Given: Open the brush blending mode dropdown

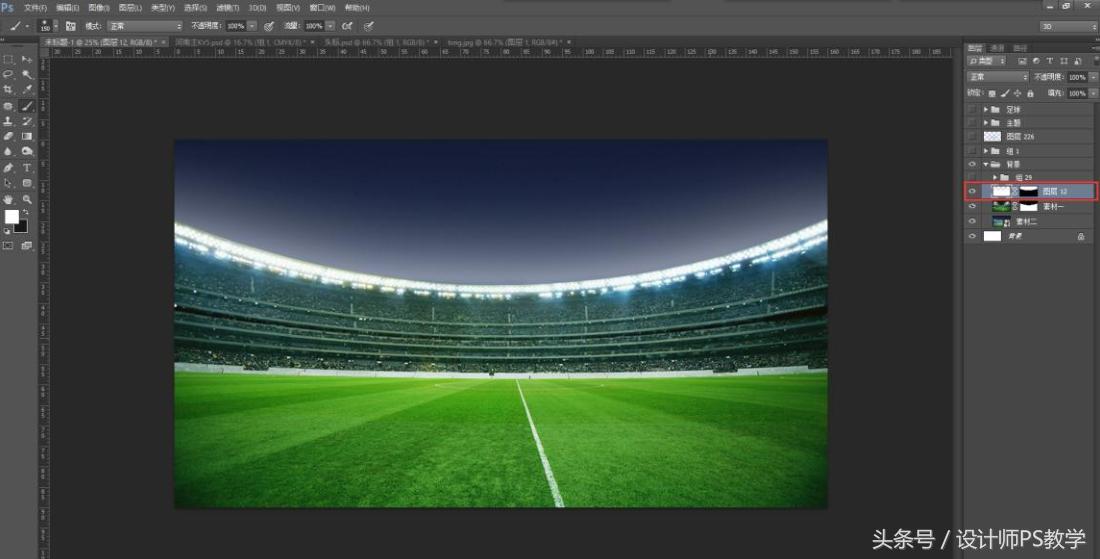Looking at the screenshot, I should tap(145, 26).
